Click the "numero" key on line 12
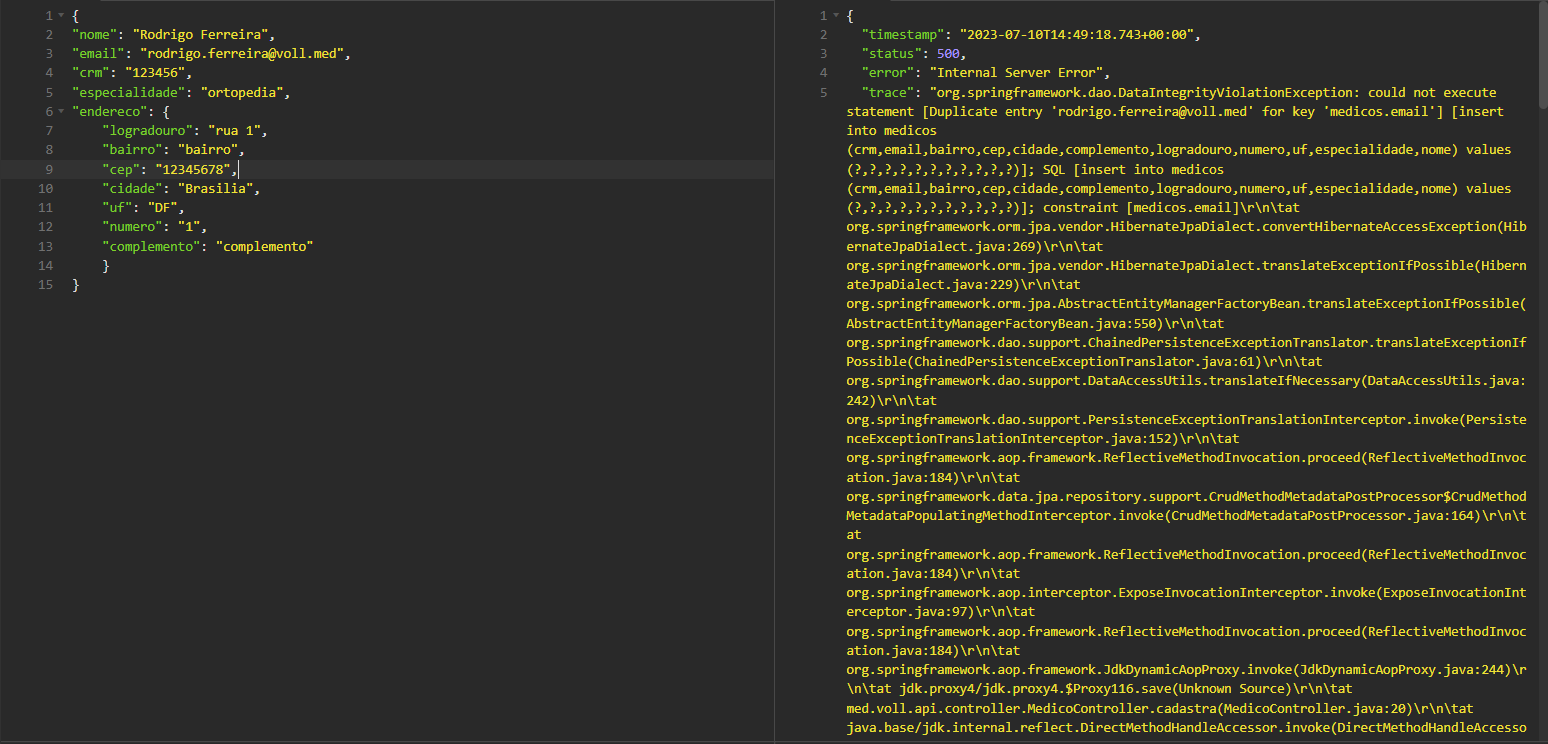 pyautogui.click(x=133, y=227)
